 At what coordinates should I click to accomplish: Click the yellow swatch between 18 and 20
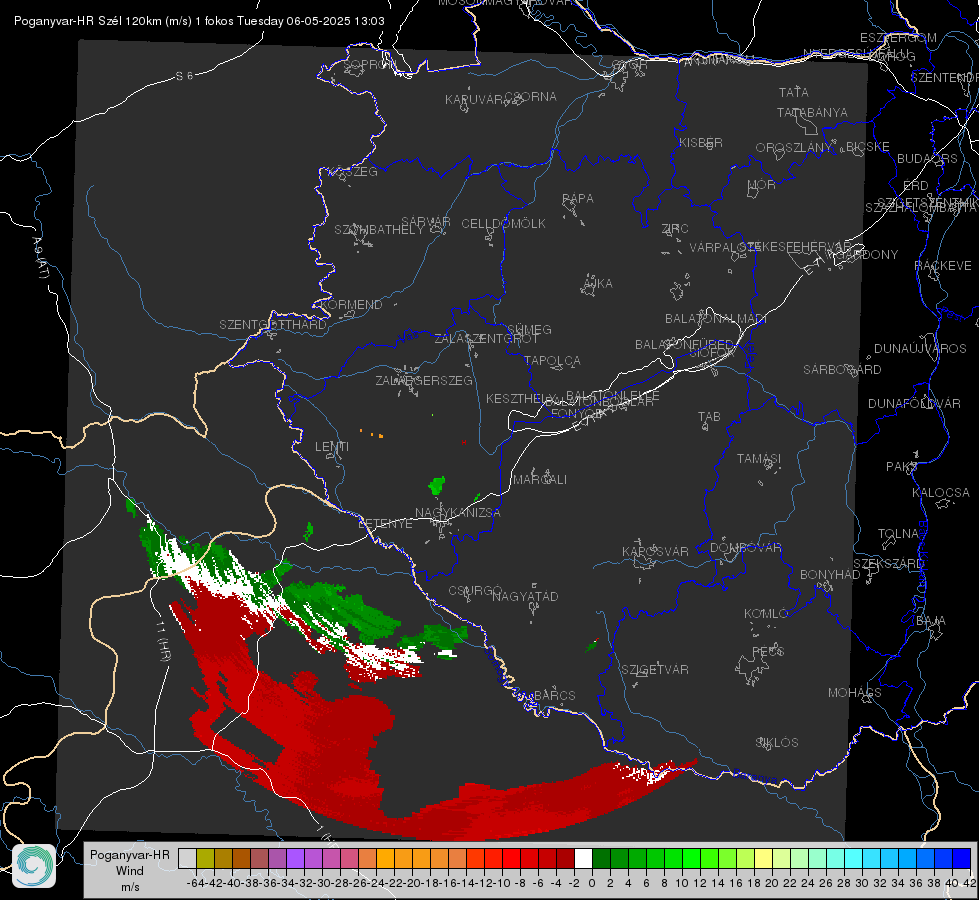tap(763, 858)
